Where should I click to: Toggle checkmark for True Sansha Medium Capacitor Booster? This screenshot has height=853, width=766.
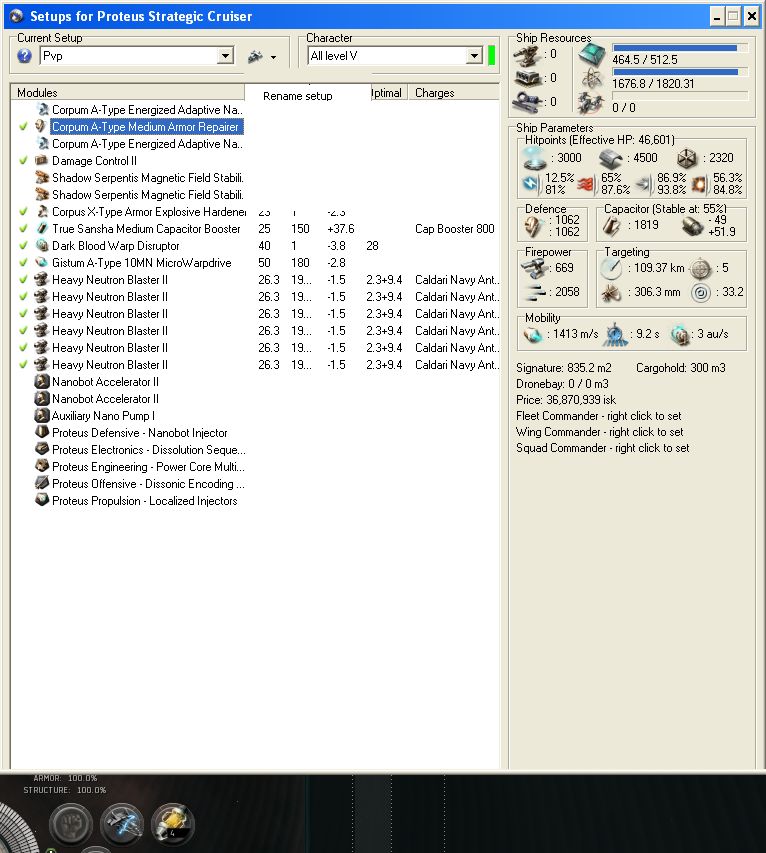tap(23, 228)
